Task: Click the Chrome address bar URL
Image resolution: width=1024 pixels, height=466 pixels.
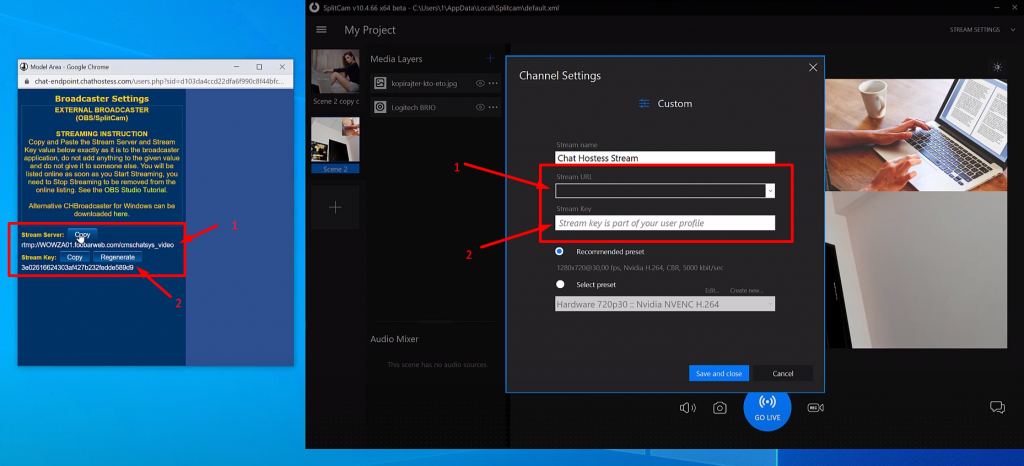Action: pyautogui.click(x=159, y=82)
